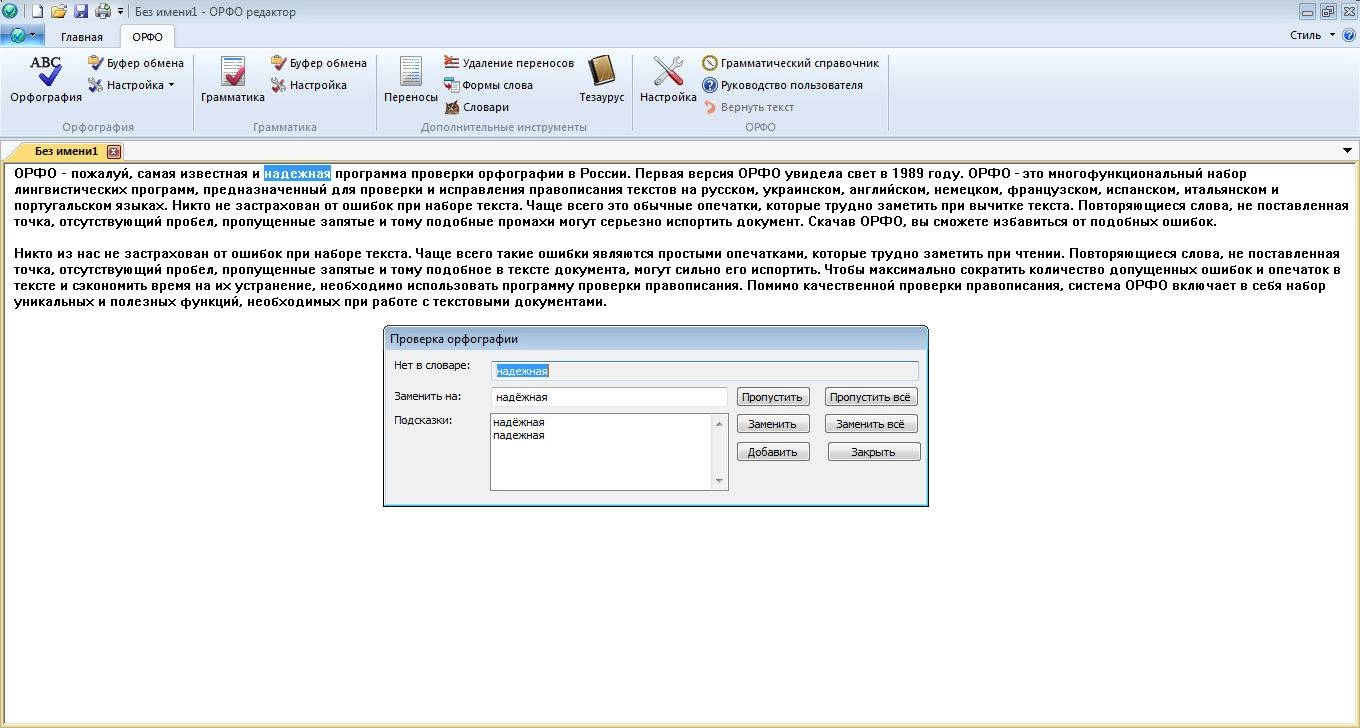Viewport: 1360px width, 728px height.
Task: Select suggestion падежная in Подсказки list
Action: point(519,435)
